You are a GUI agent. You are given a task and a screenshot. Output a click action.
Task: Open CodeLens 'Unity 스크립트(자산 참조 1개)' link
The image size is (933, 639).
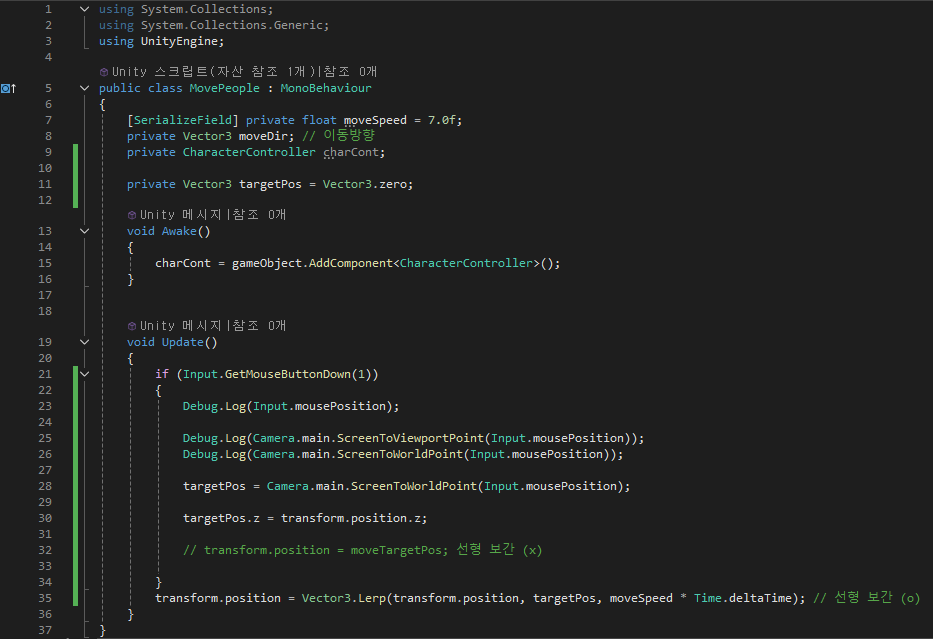(215, 71)
